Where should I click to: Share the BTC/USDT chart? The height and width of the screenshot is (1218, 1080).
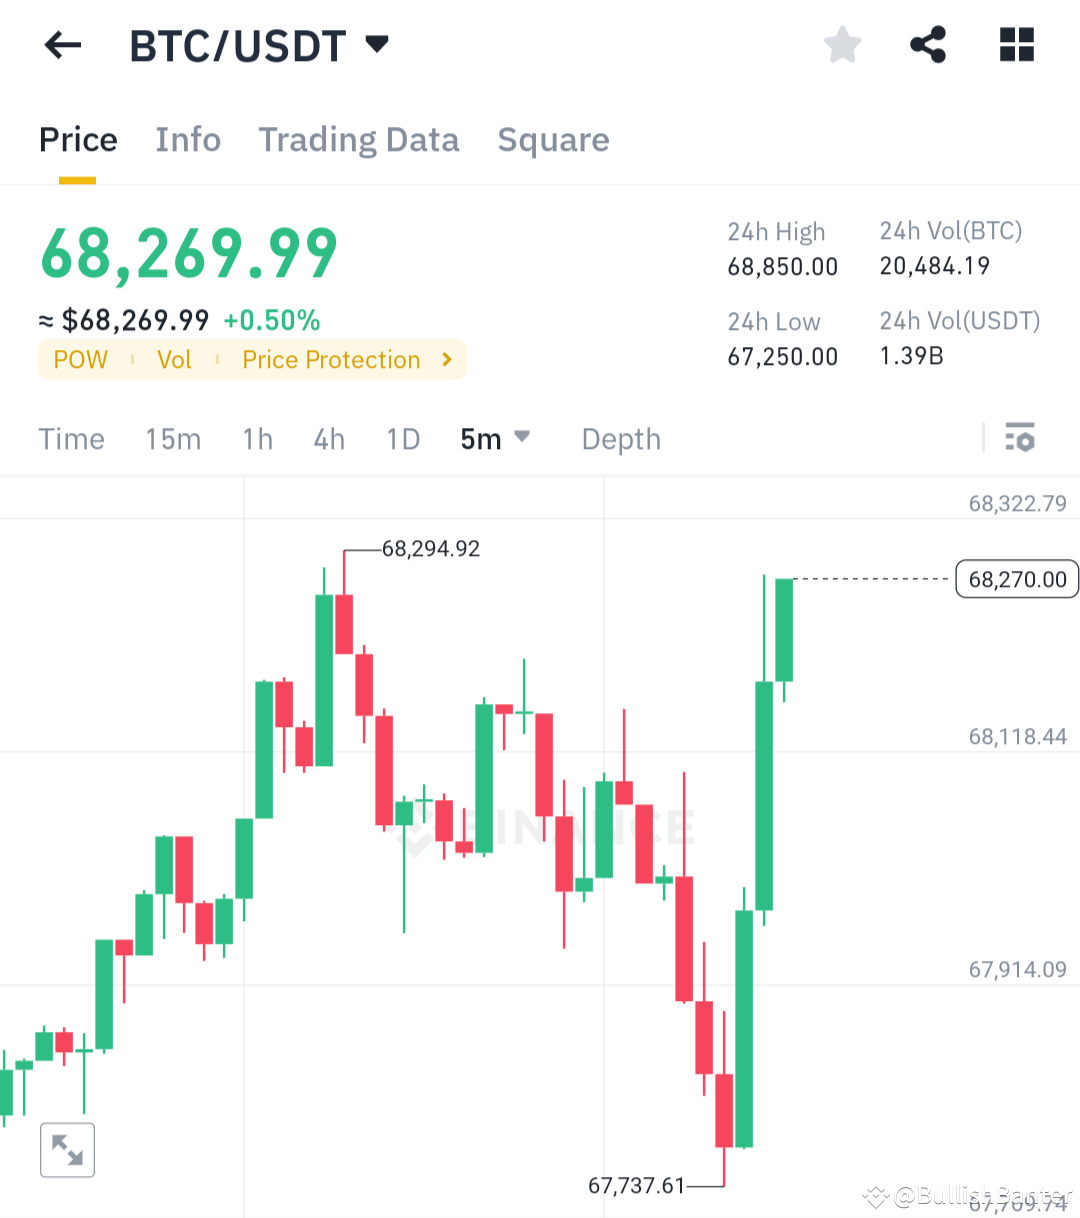(927, 44)
